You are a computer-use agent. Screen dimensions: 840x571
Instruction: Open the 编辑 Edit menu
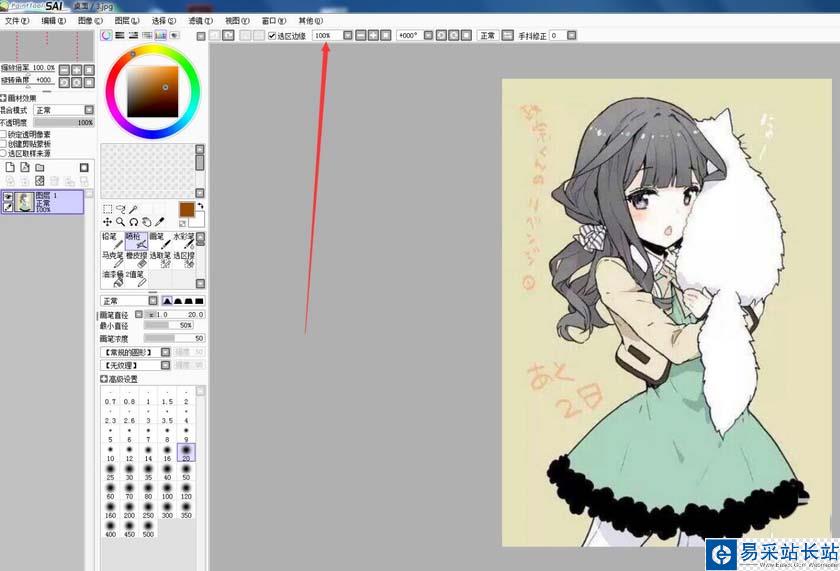pyautogui.click(x=54, y=21)
